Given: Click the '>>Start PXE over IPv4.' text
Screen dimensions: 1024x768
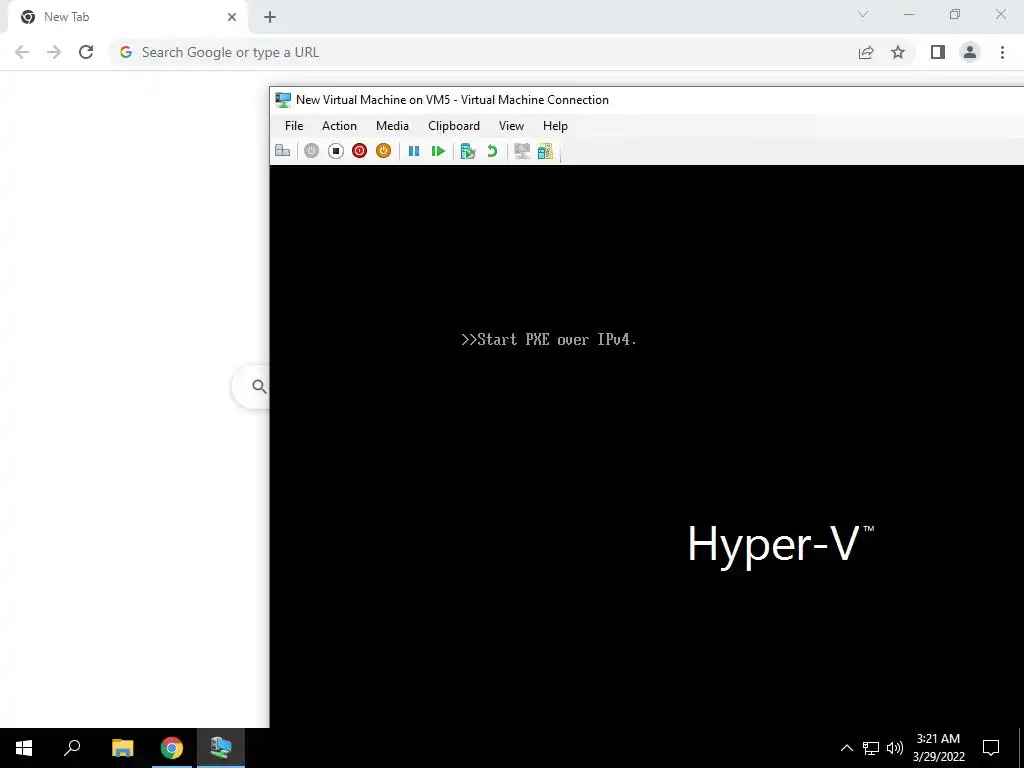Looking at the screenshot, I should point(549,340).
